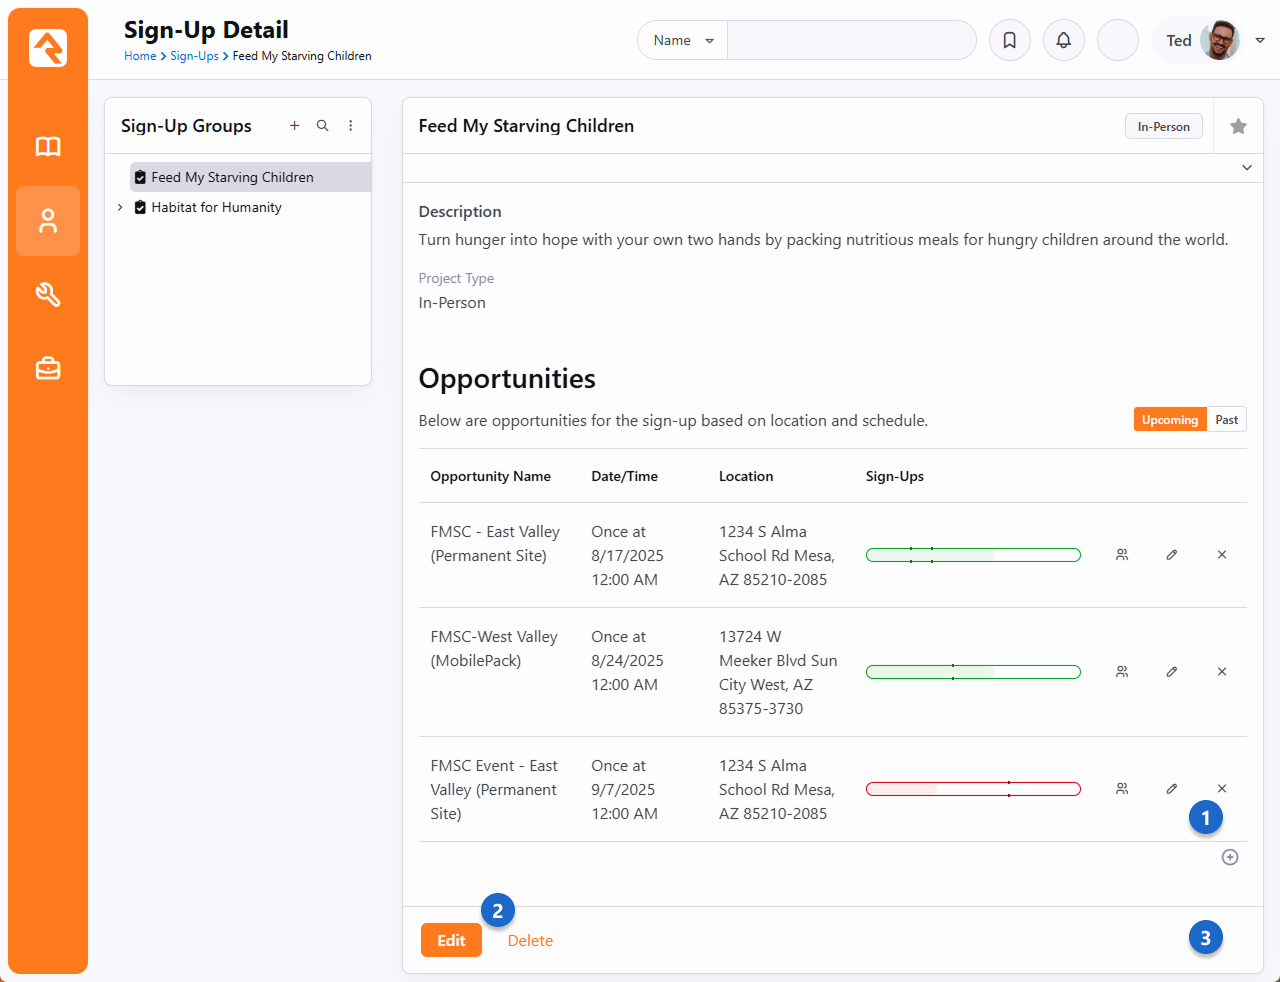Open notifications bell icon
1280x982 pixels.
1063,41
